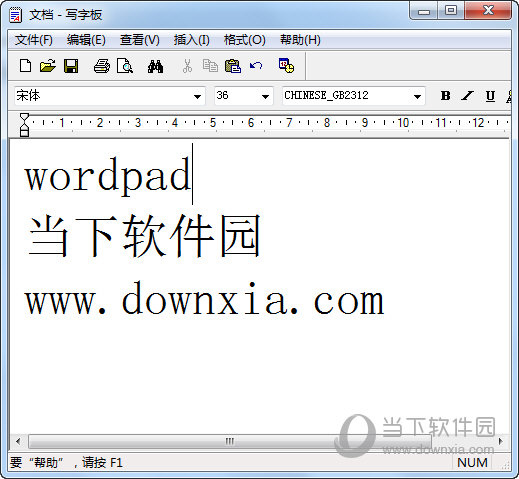
Task: Expand the CHINESE_GB2312 script dropdown
Action: [x=417, y=97]
